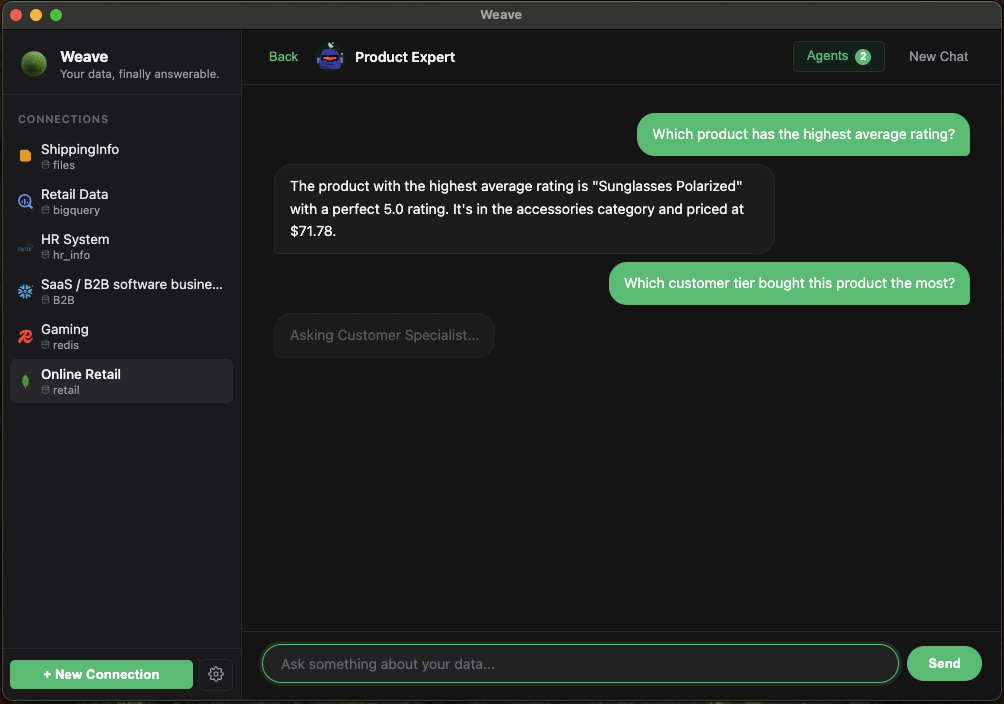Viewport: 1004px width, 704px height.
Task: Click the Weave globe logo icon
Action: pos(34,64)
